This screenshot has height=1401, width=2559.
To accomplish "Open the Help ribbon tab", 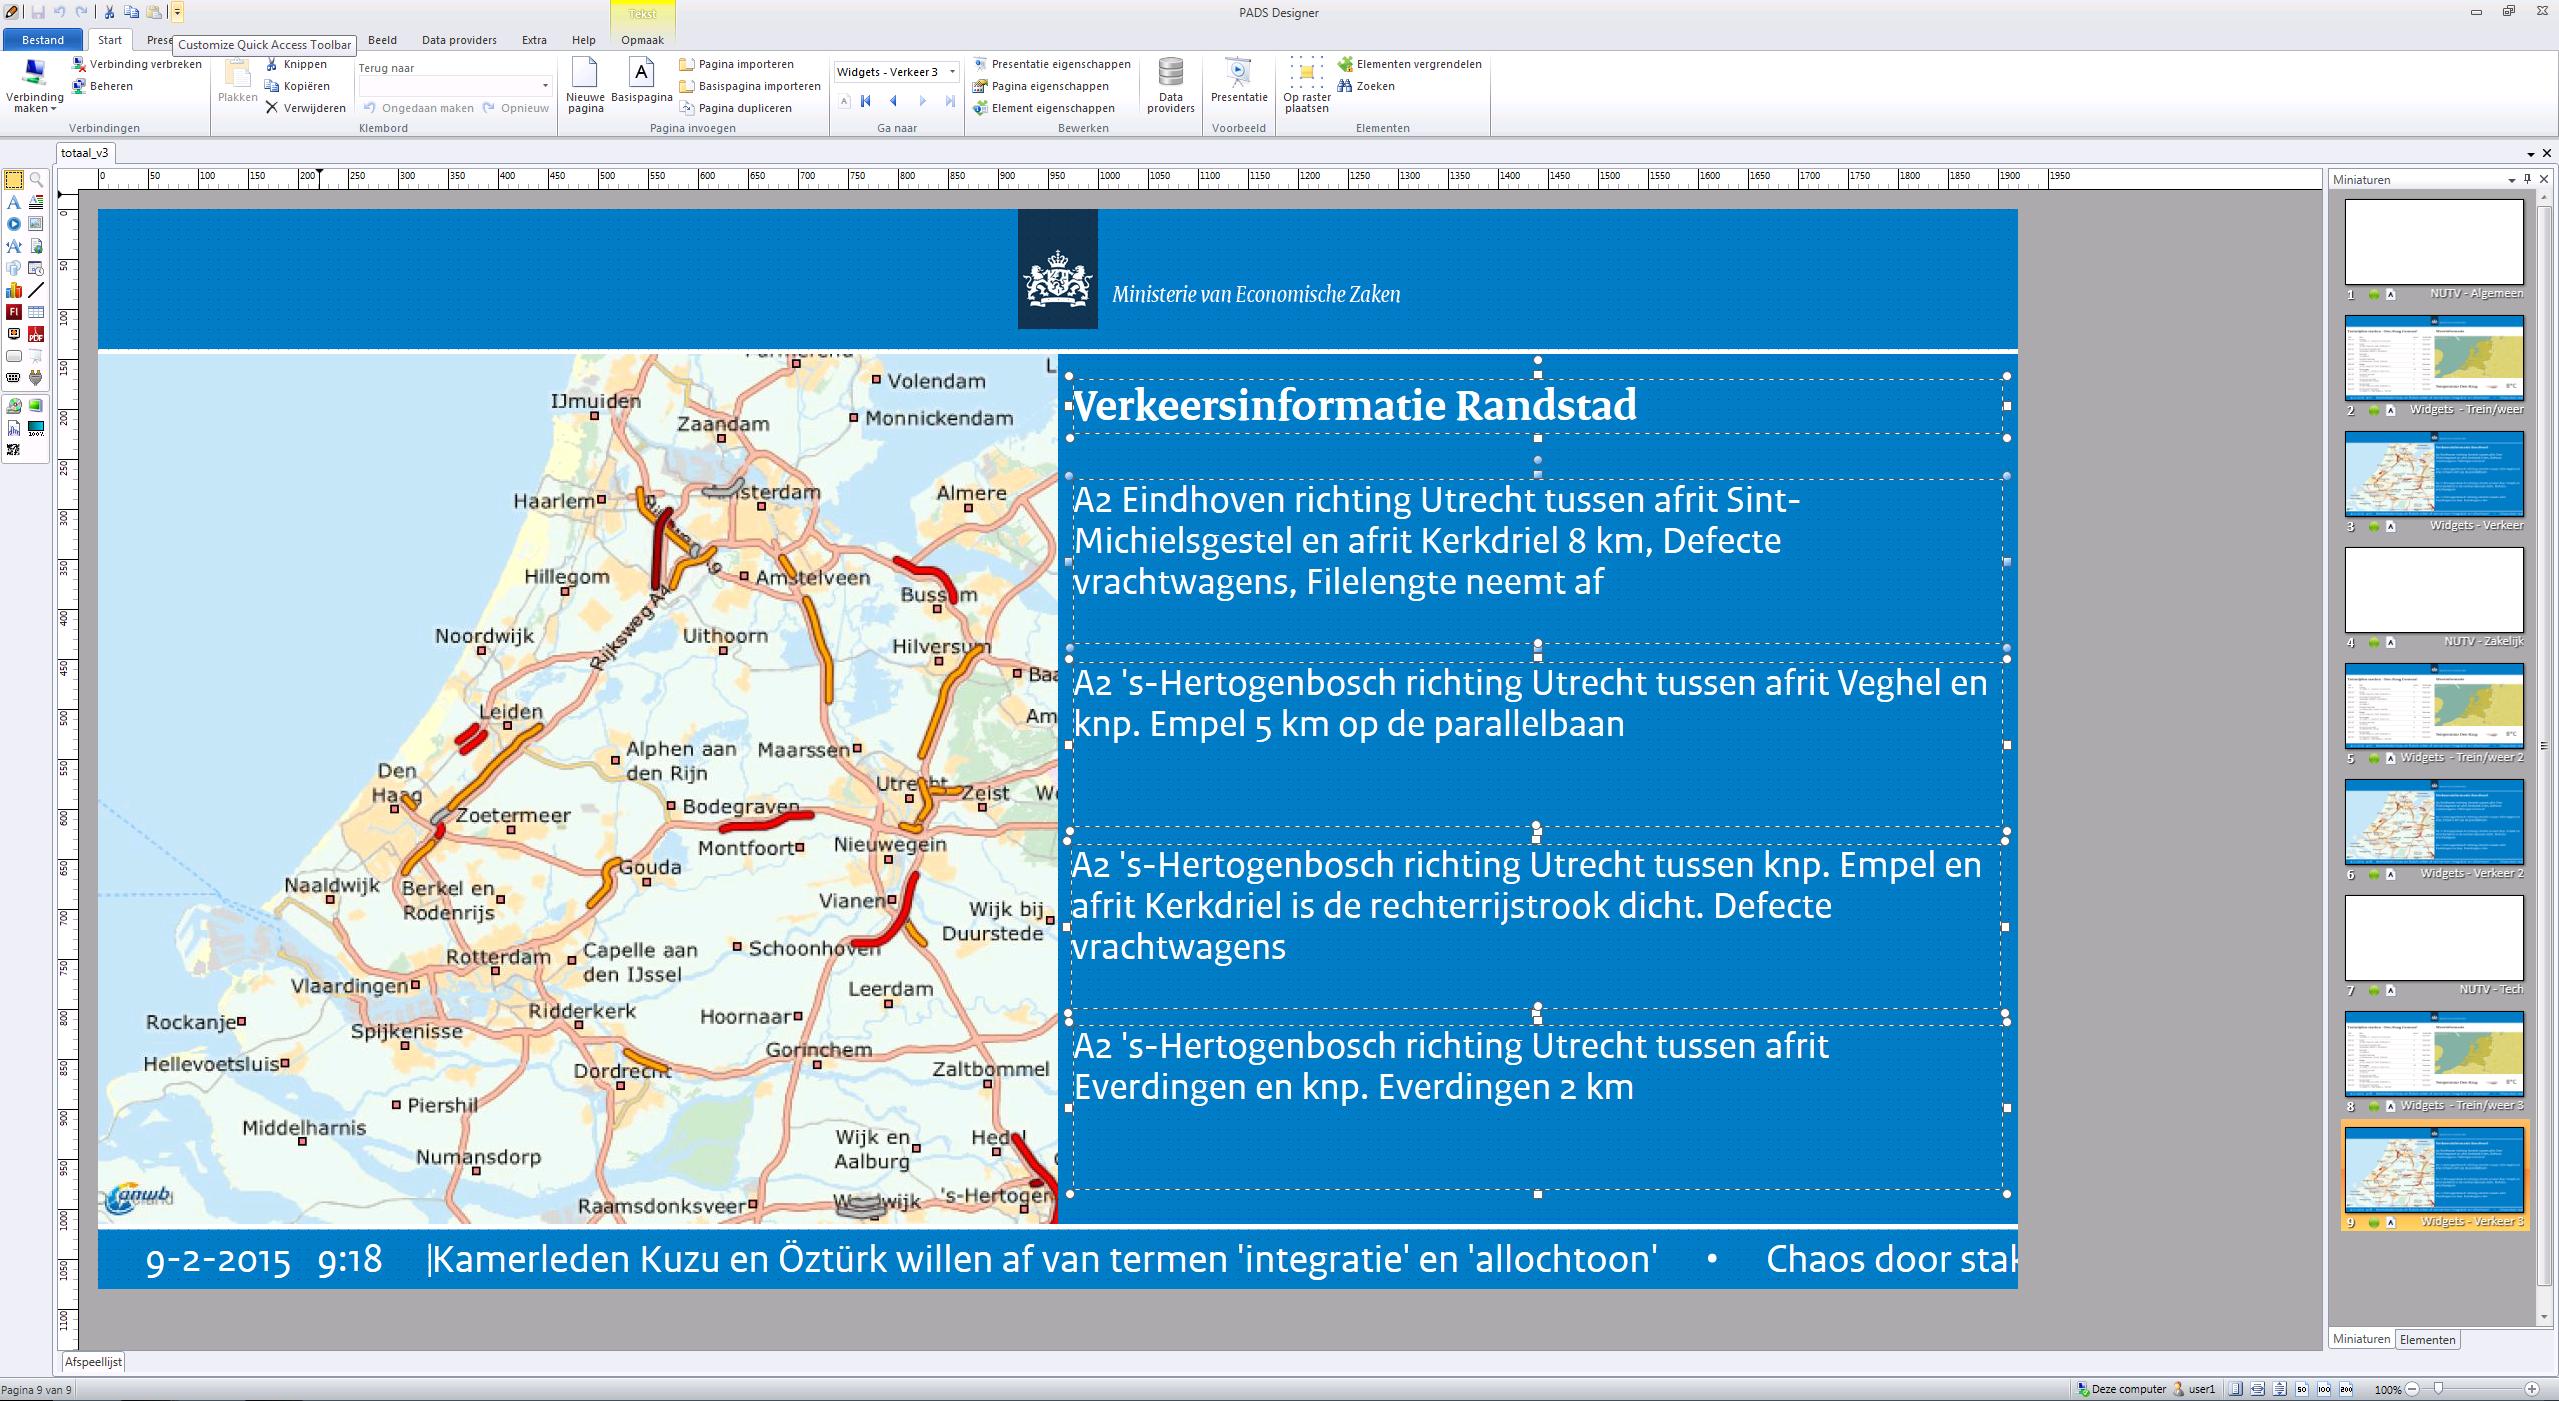I will pyautogui.click(x=584, y=40).
